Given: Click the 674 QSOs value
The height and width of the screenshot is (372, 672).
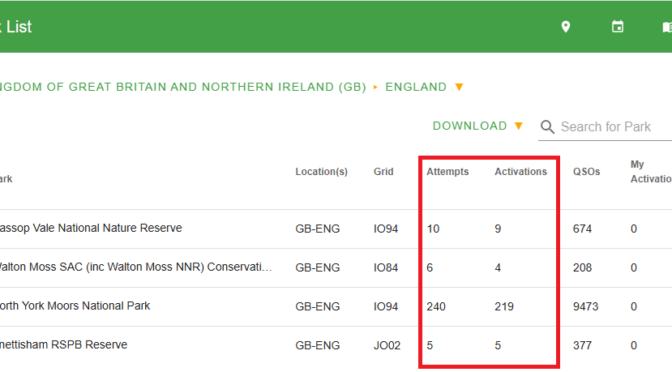Looking at the screenshot, I should click(582, 229).
